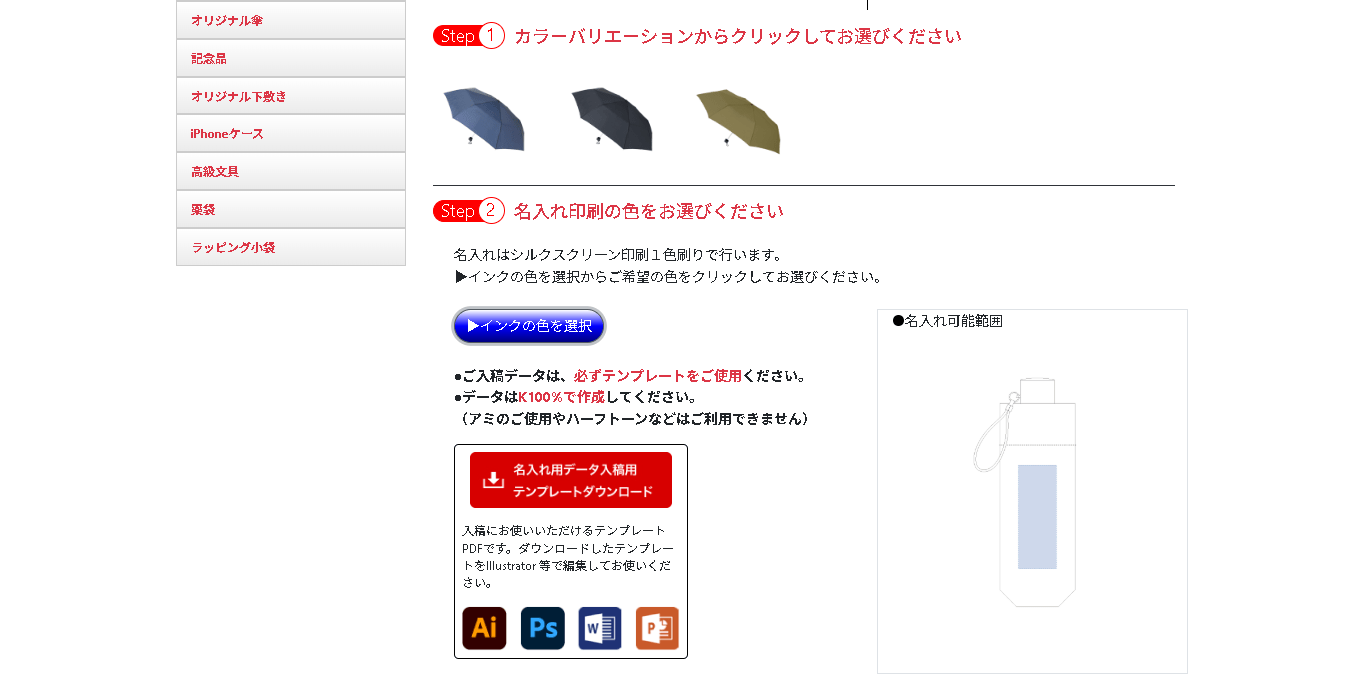This screenshot has width=1350, height=684.
Task: Click the Adobe Illustrator icon
Action: 484,628
